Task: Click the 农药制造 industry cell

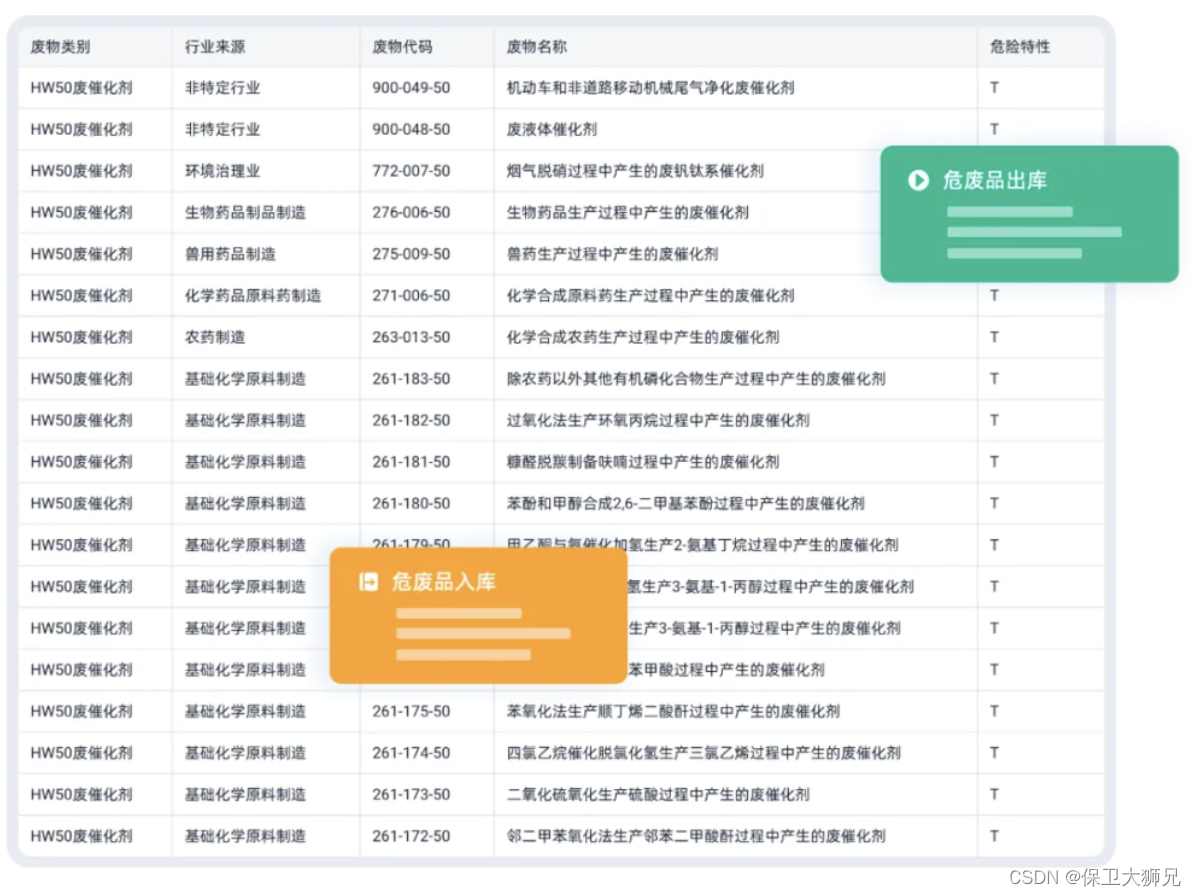Action: [x=215, y=337]
